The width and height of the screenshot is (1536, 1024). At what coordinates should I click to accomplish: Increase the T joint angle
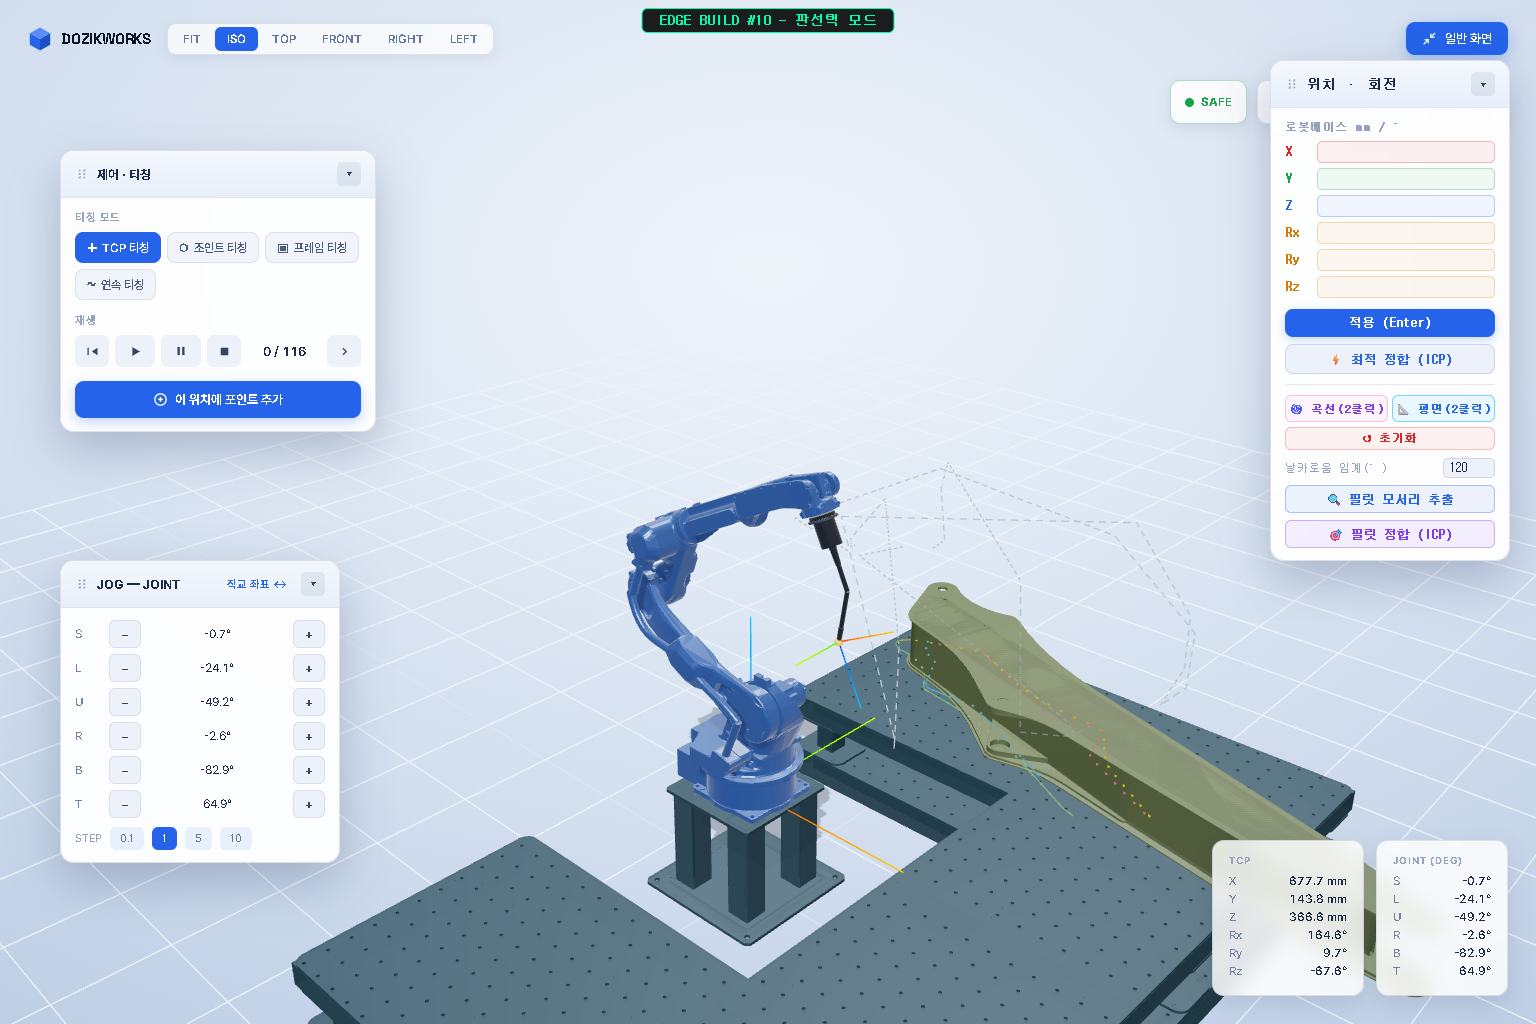[309, 804]
